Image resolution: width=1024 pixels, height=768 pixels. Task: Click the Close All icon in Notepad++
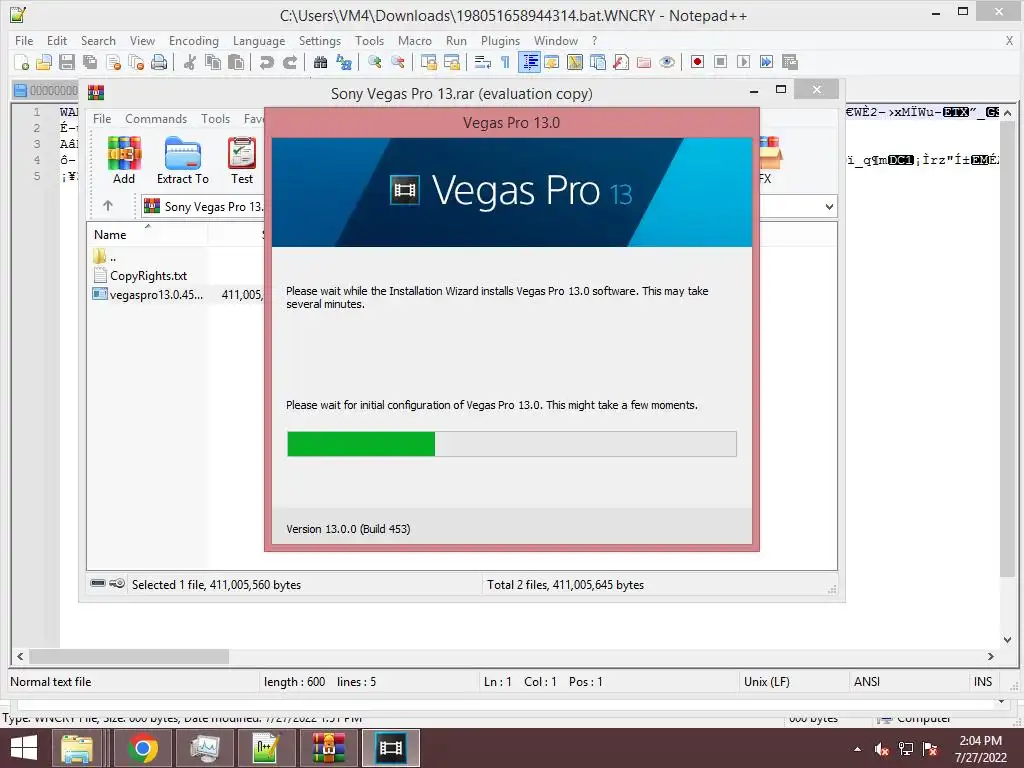point(136,62)
